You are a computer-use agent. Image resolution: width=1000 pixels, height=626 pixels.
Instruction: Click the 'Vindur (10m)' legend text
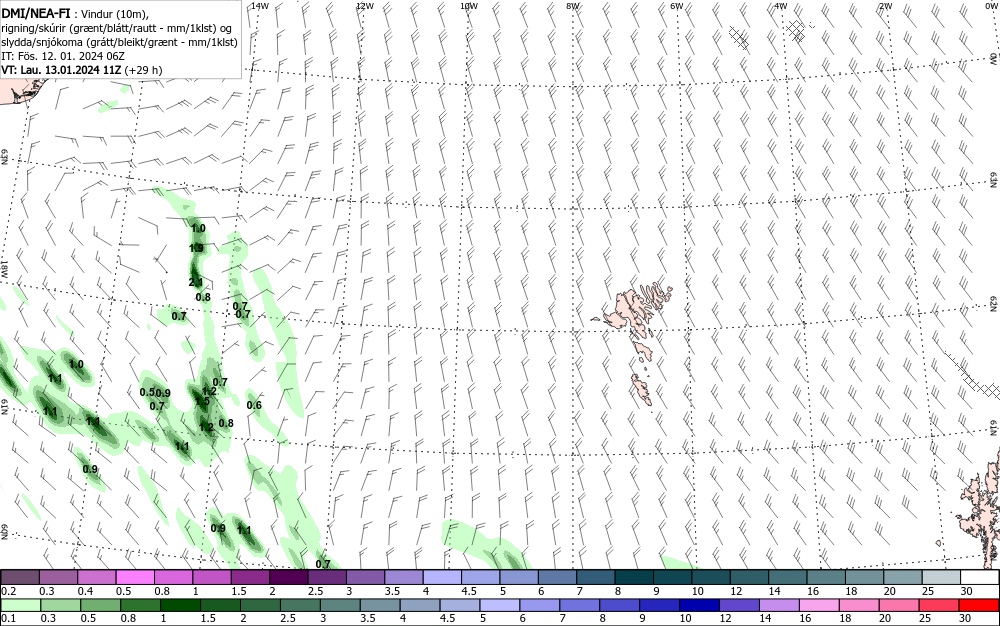[115, 14]
